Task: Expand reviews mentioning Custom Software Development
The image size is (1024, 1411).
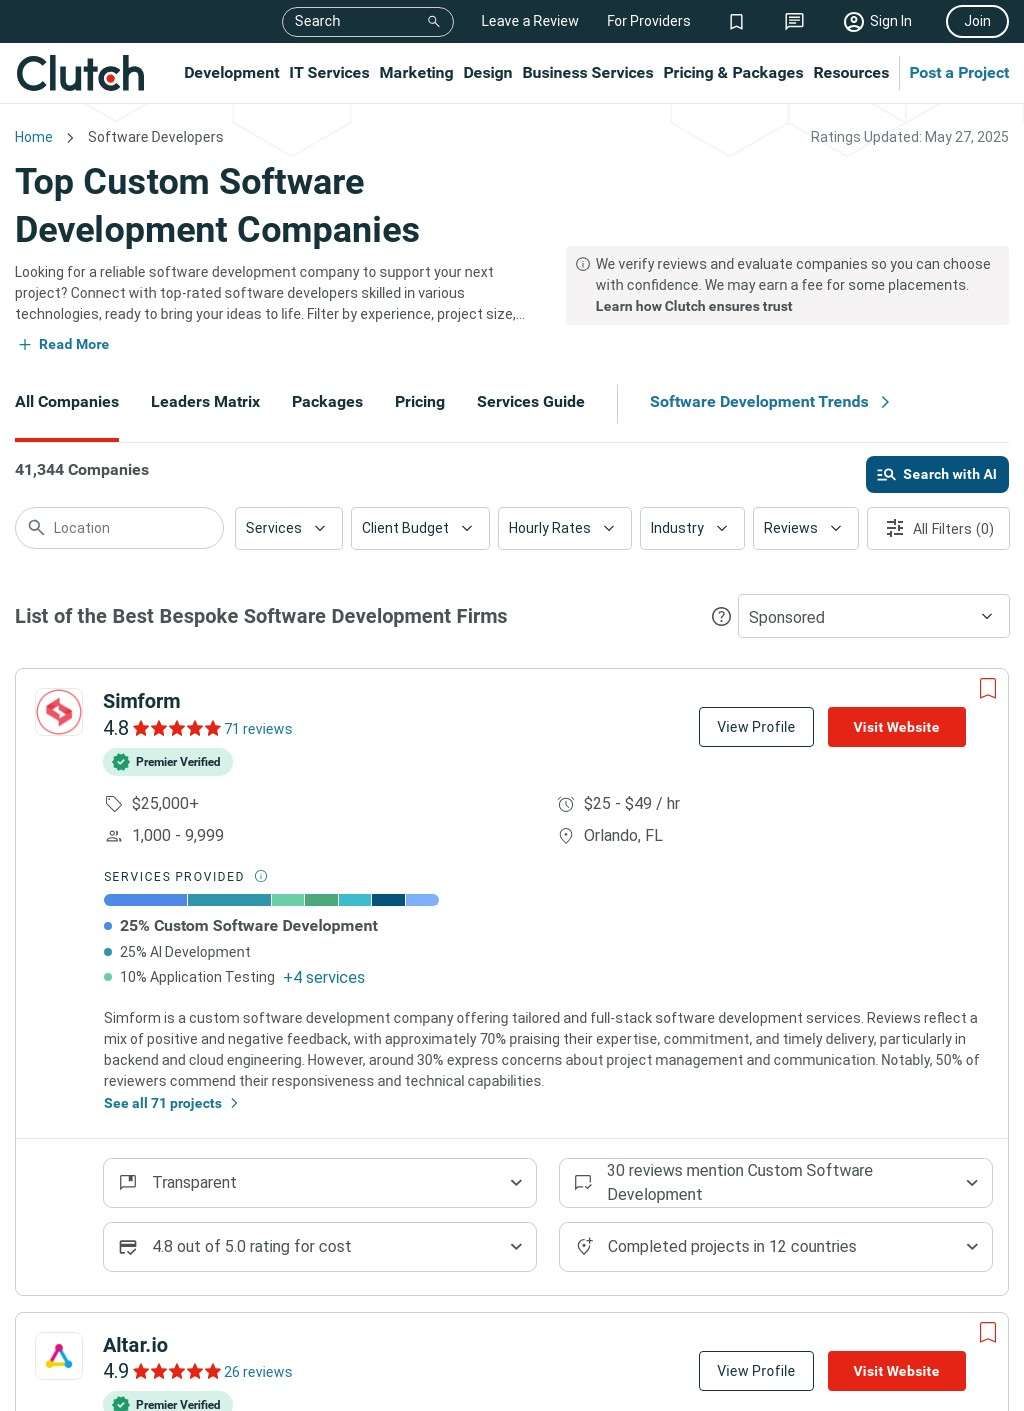Action: [x=776, y=1183]
